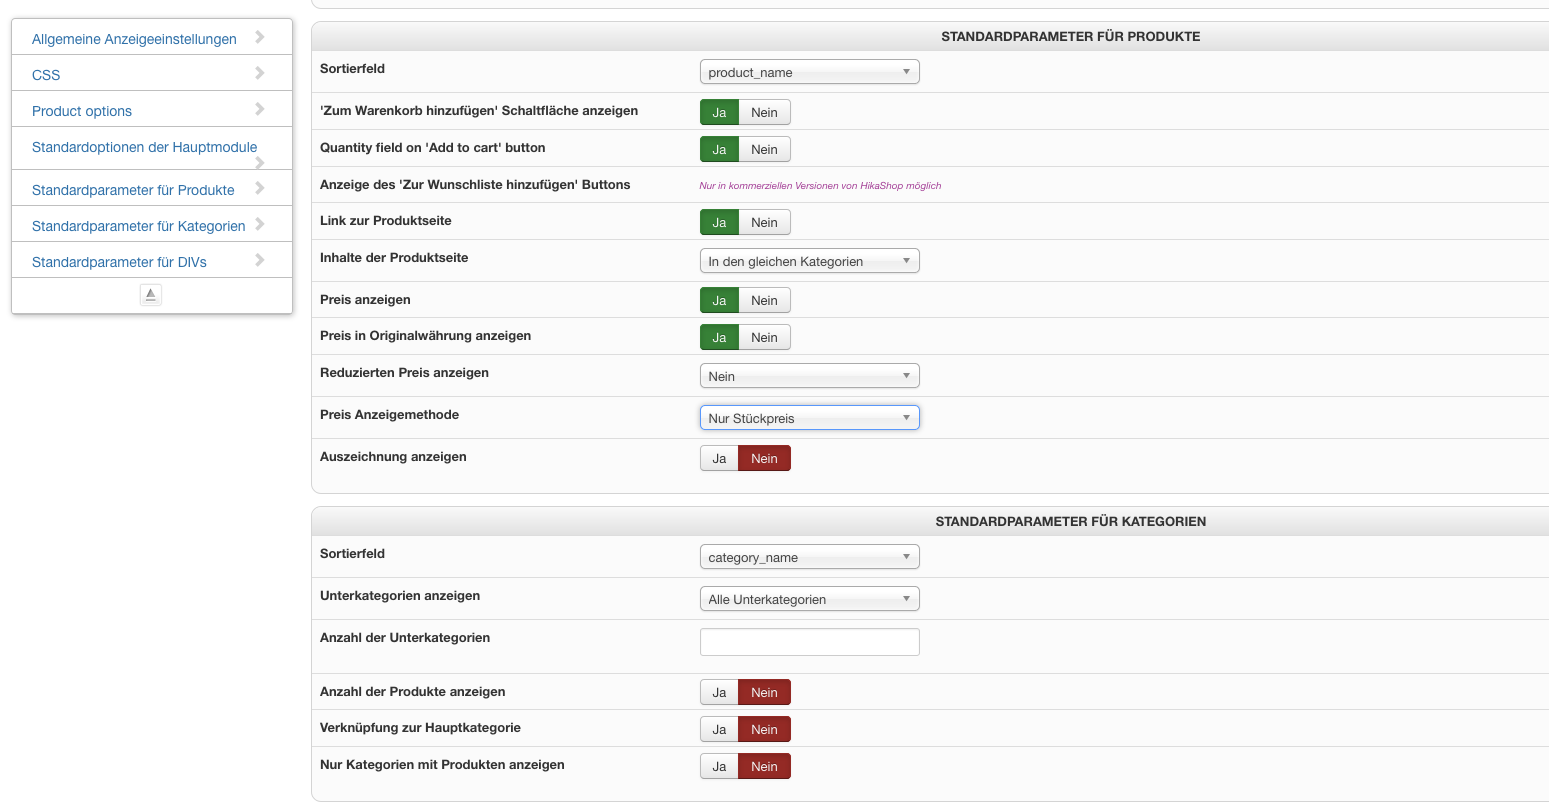Open Standardoptionen der Hauptmodule menu item

coord(144,147)
